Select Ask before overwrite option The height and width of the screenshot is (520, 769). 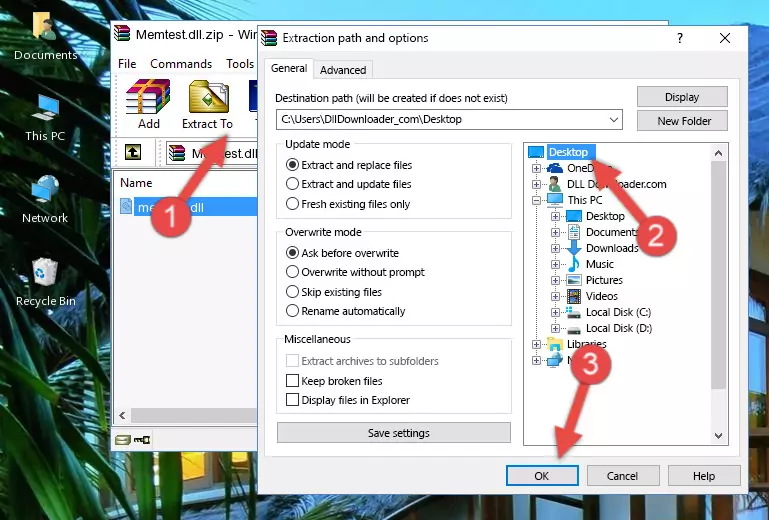342,253
